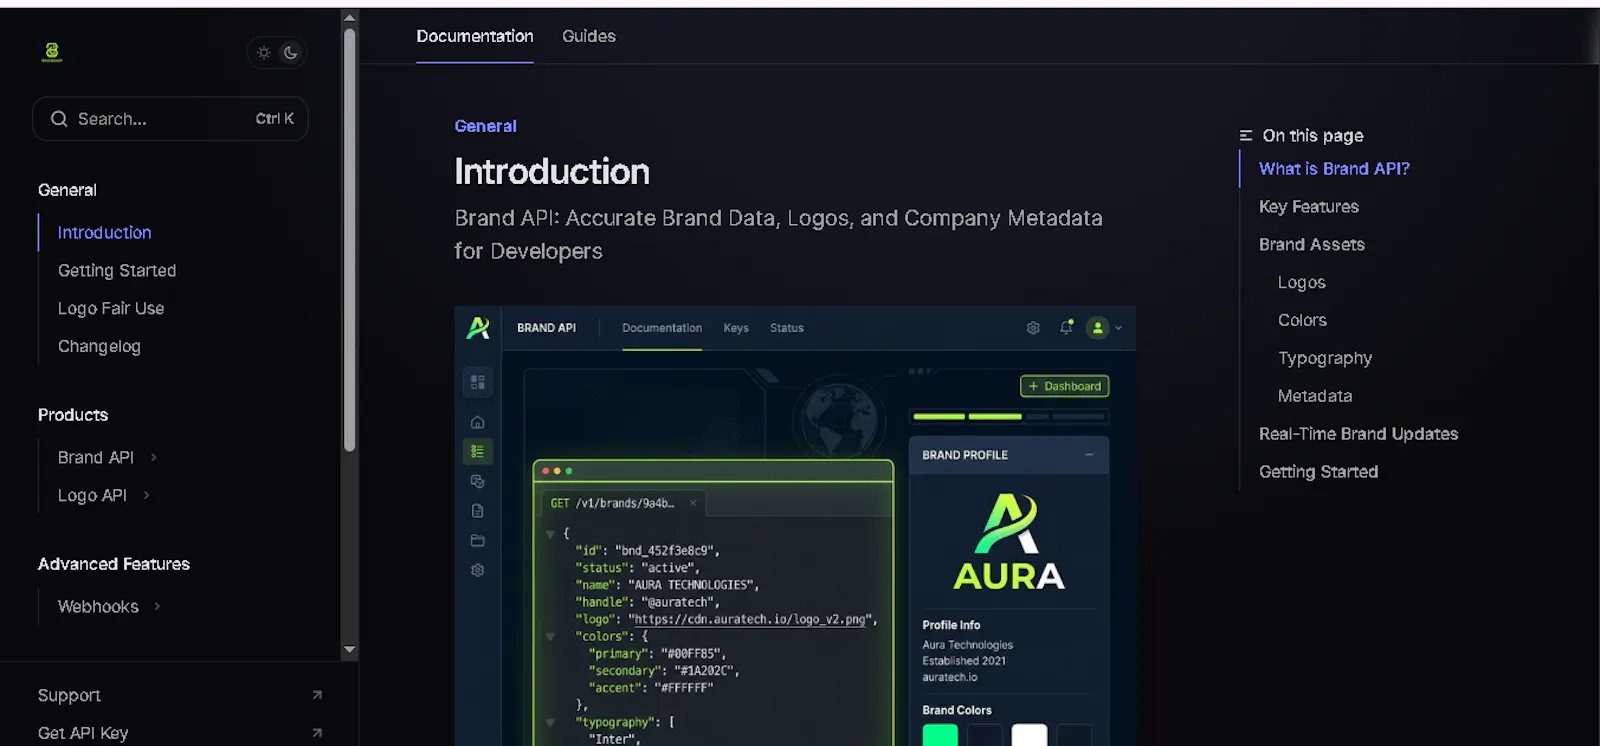This screenshot has height=746, width=1600.
Task: Collapse the Brand Profile panel minus icon
Action: (1089, 455)
